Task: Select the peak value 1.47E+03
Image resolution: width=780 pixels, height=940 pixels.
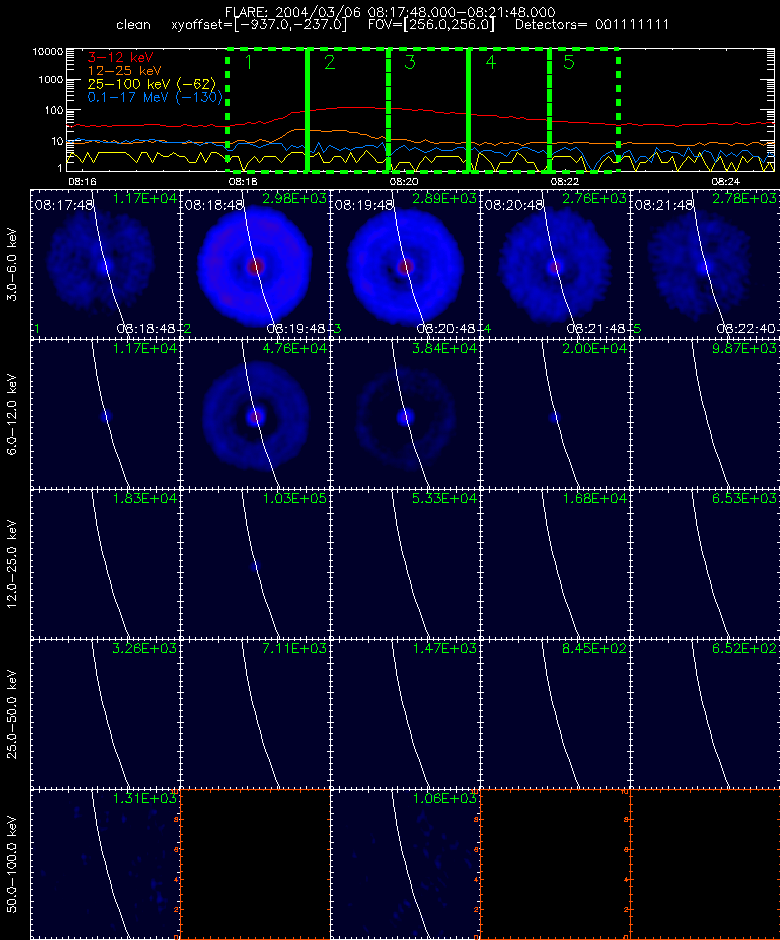Action: click(444, 648)
